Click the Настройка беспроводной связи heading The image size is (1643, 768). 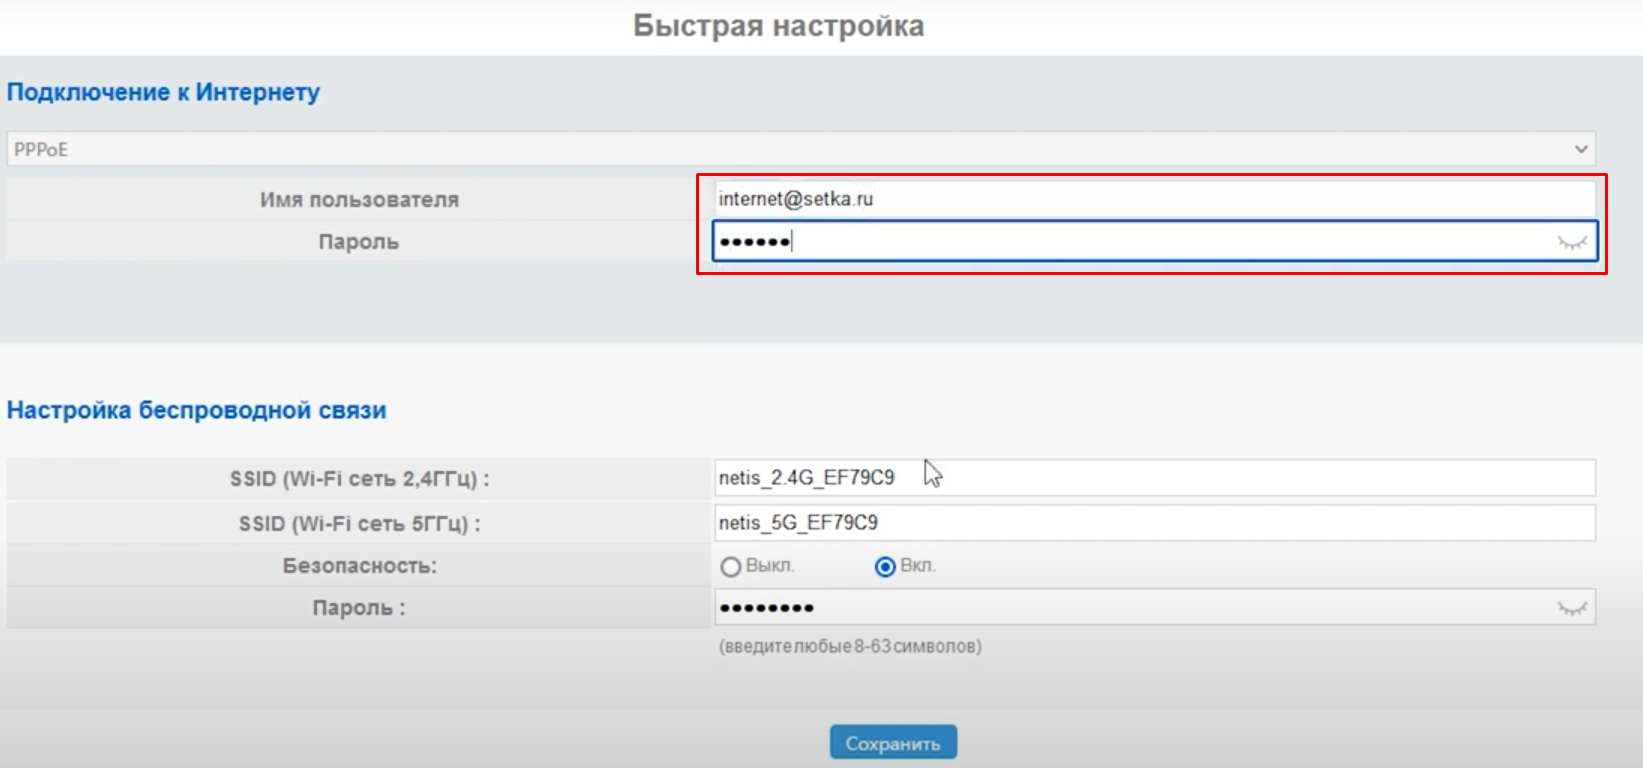click(x=197, y=410)
